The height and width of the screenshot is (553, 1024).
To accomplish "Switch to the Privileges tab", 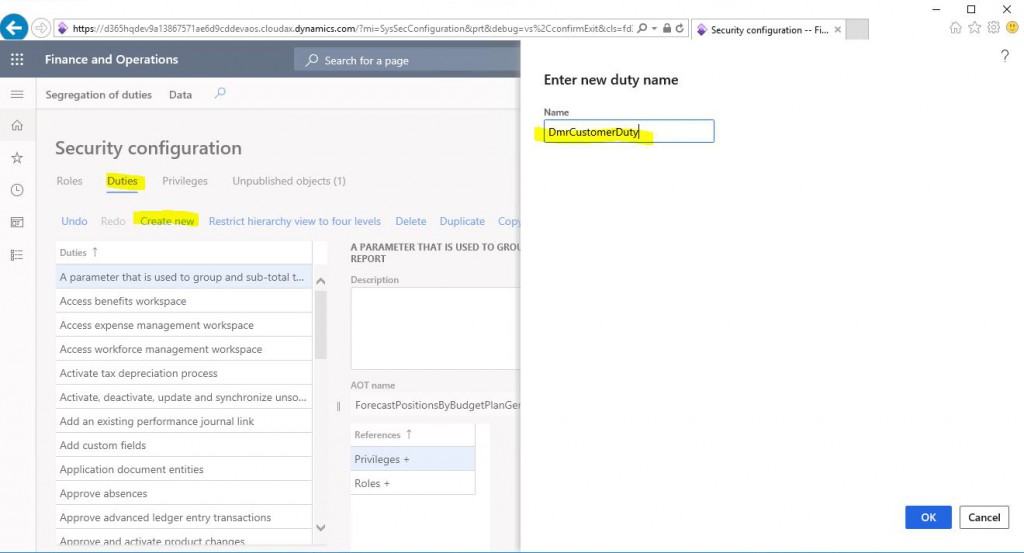I will click(x=185, y=181).
